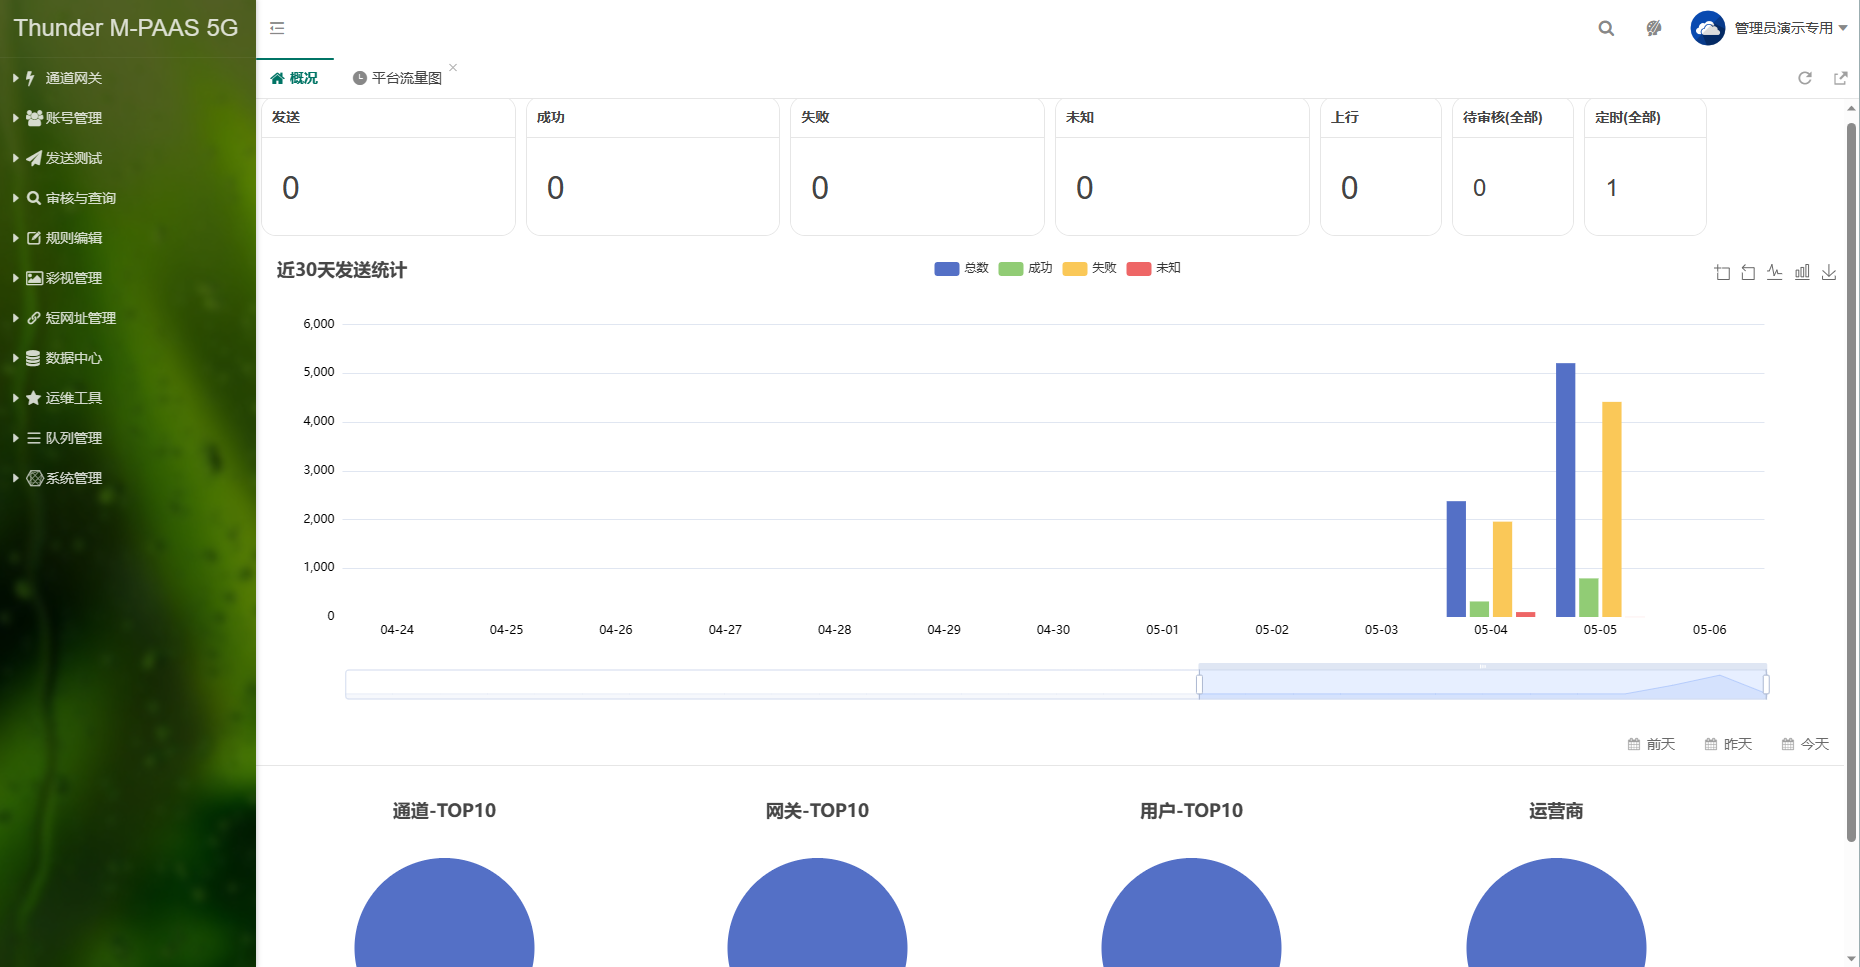Expand 通道网关 menu arrow
Image resolution: width=1860 pixels, height=967 pixels.
point(16,78)
